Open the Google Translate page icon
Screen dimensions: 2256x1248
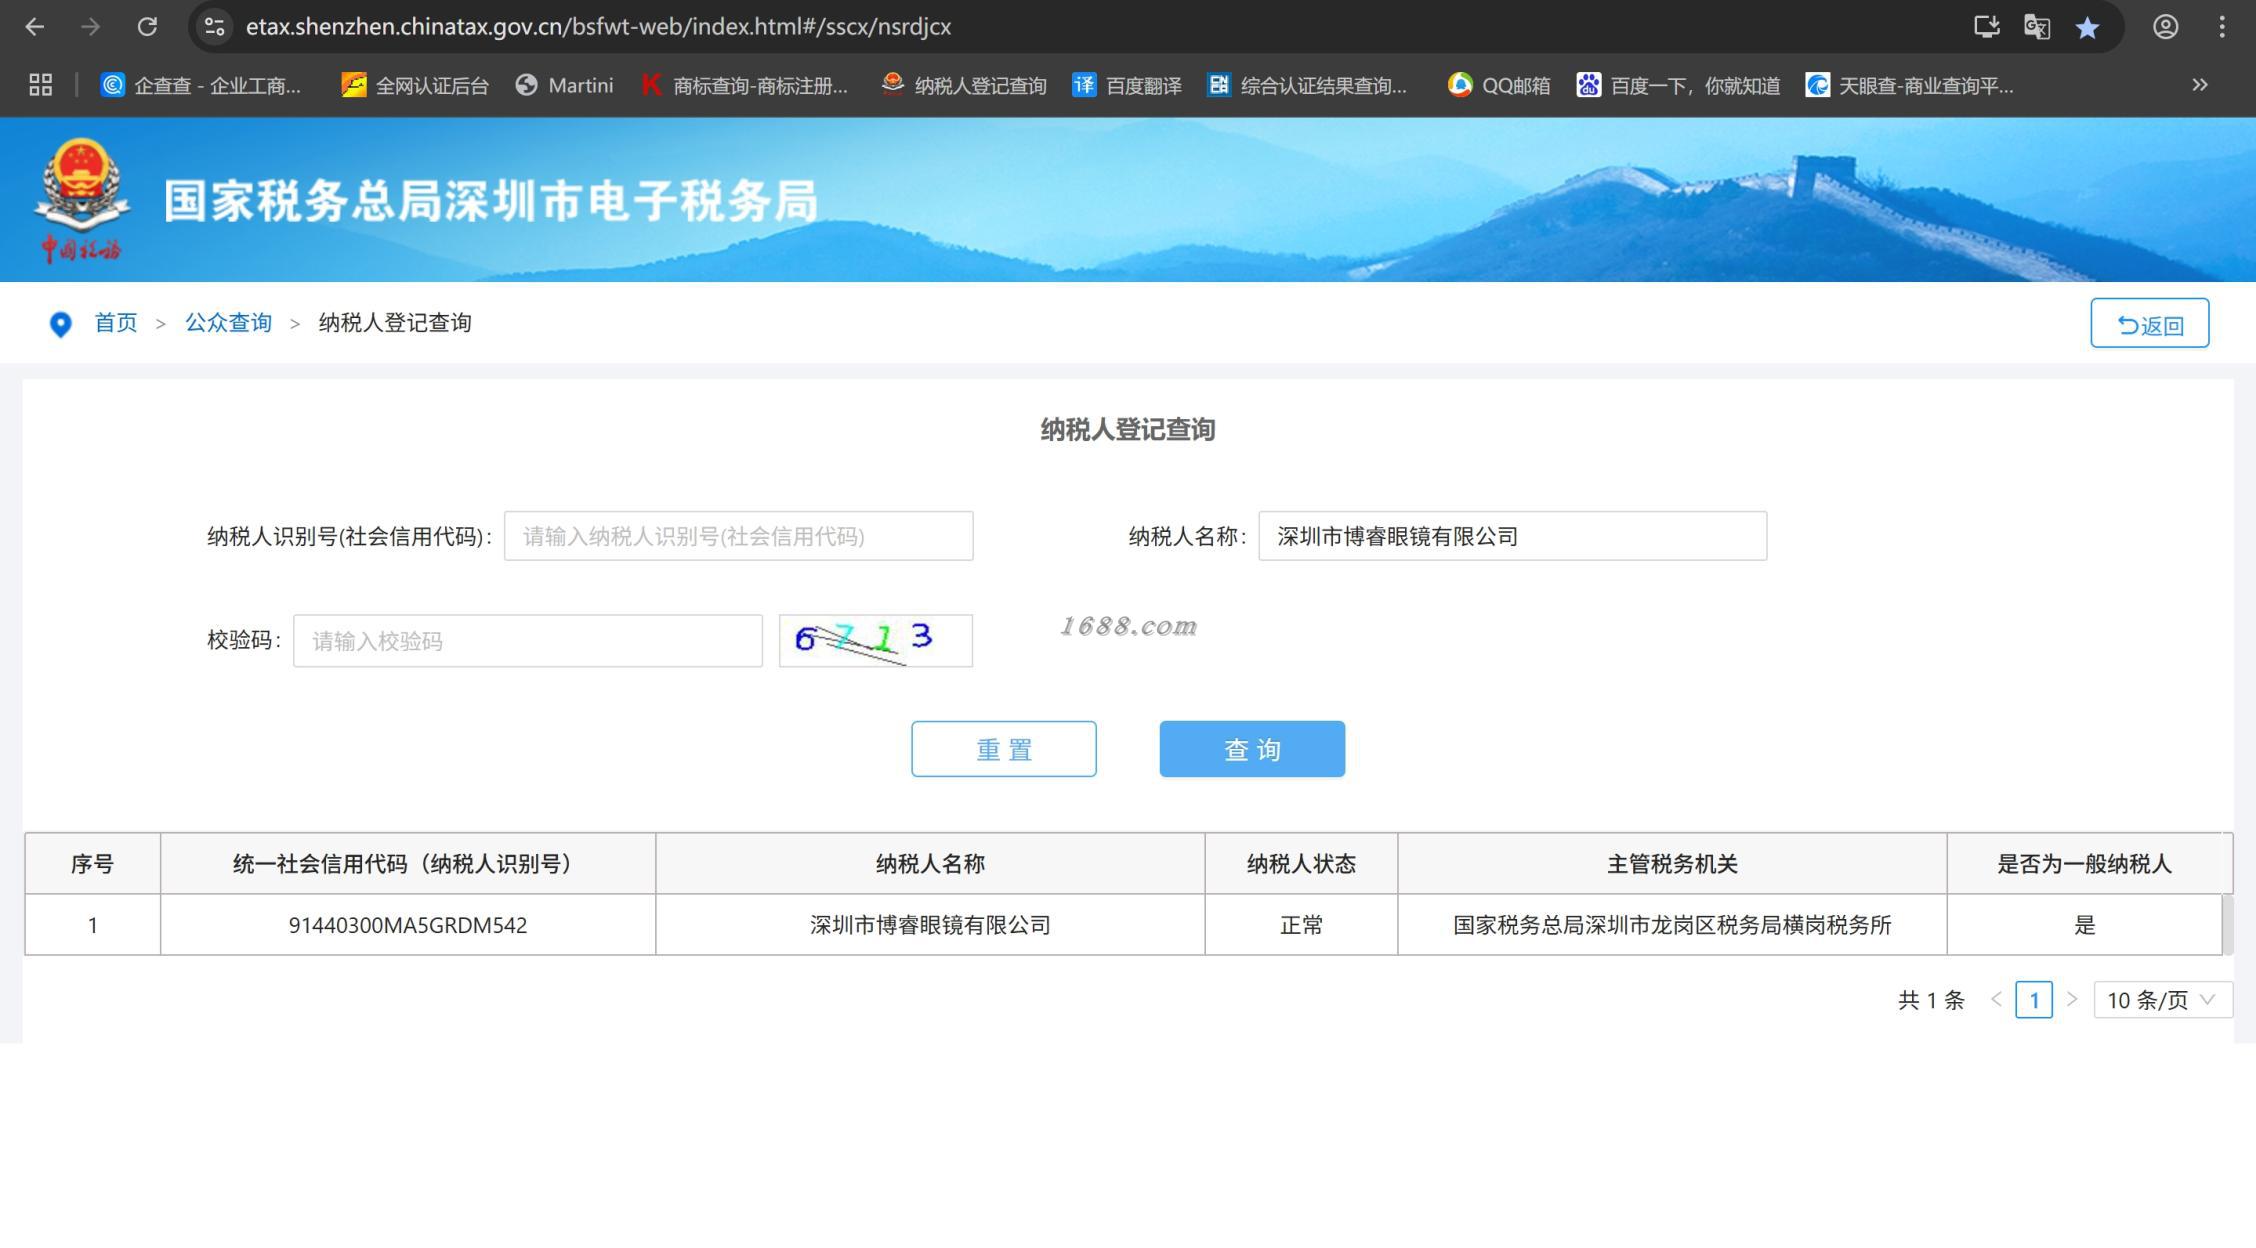coord(2036,27)
